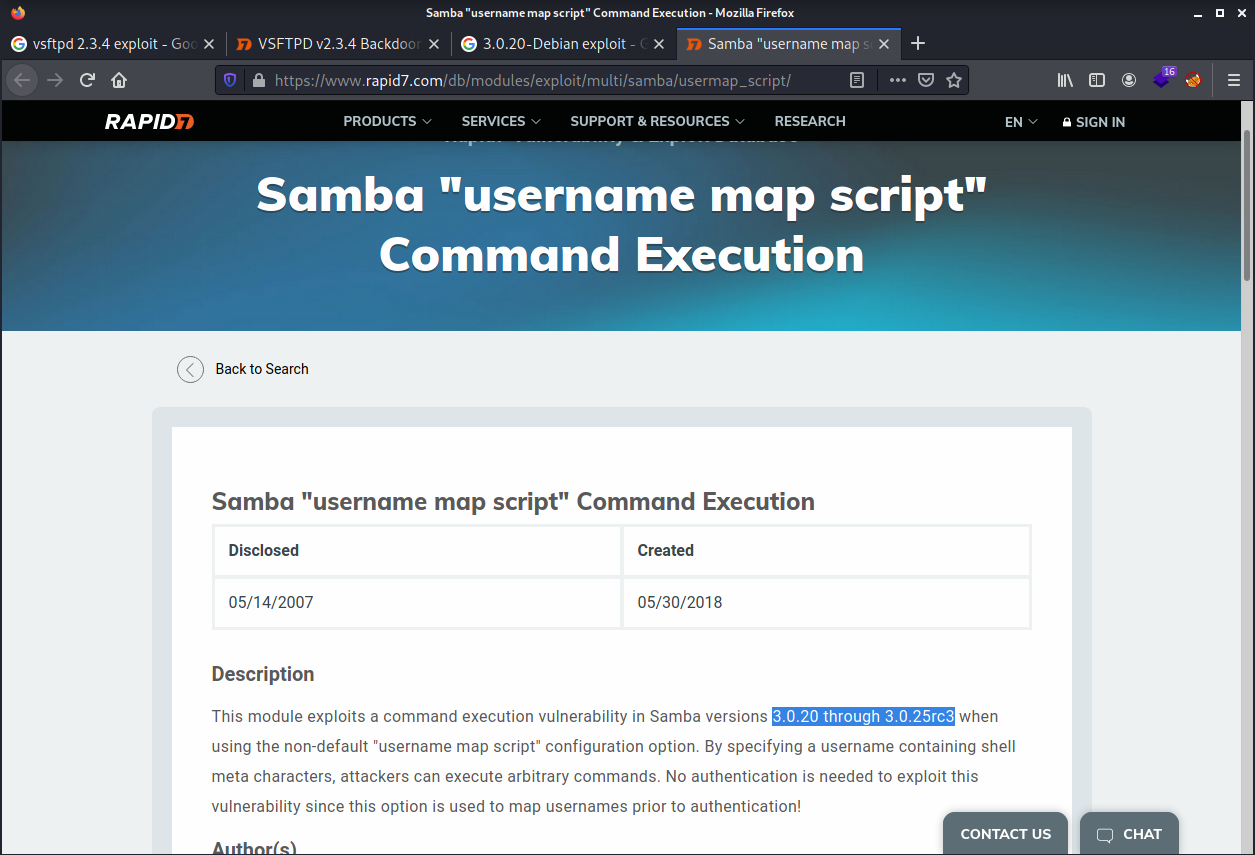The width and height of the screenshot is (1255, 855).
Task: View site security padlock information
Action: click(258, 80)
